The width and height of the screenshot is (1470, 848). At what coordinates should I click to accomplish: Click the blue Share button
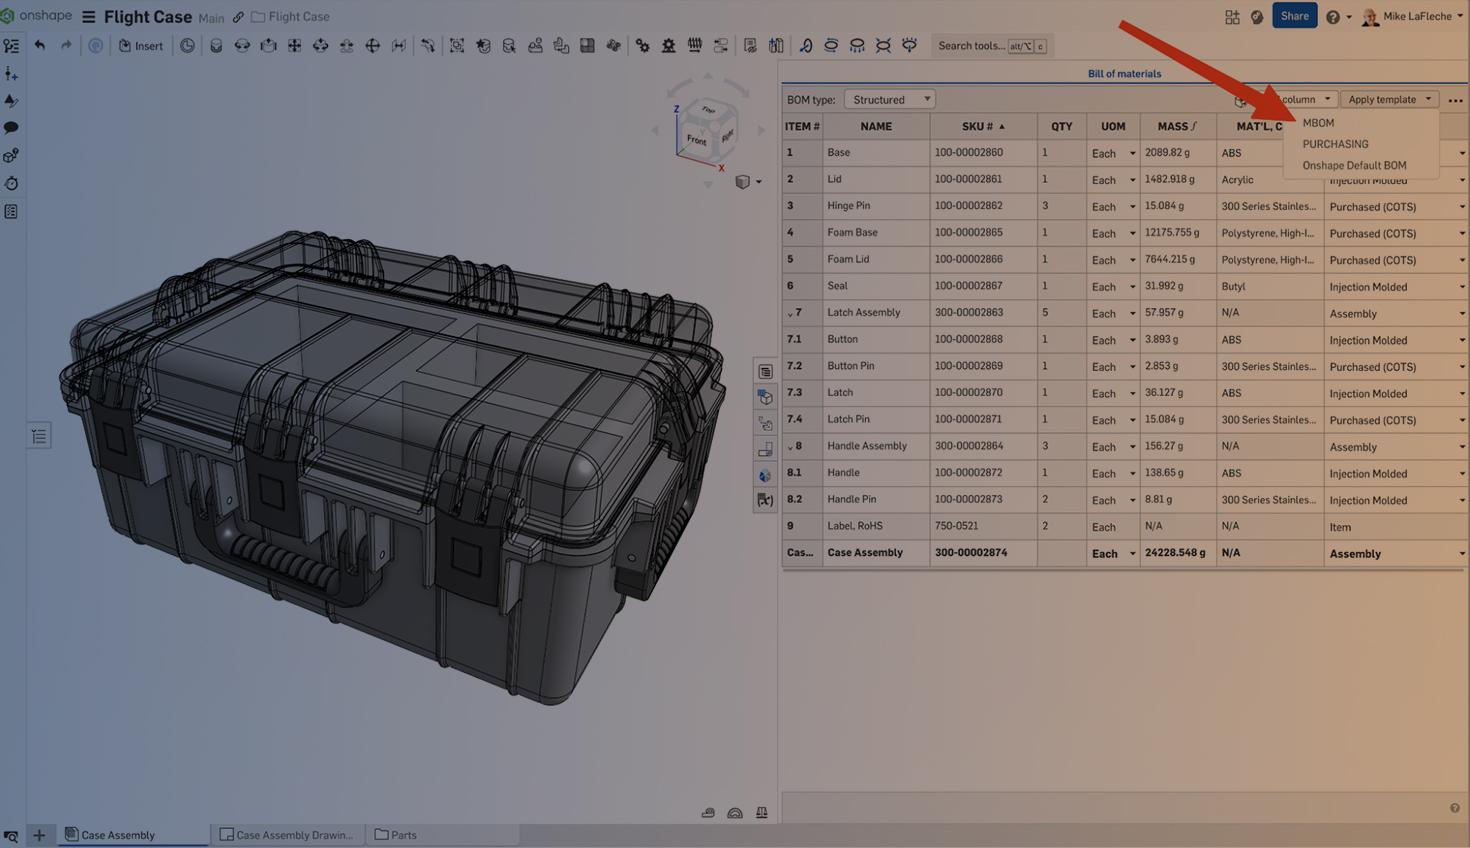[x=1294, y=16]
